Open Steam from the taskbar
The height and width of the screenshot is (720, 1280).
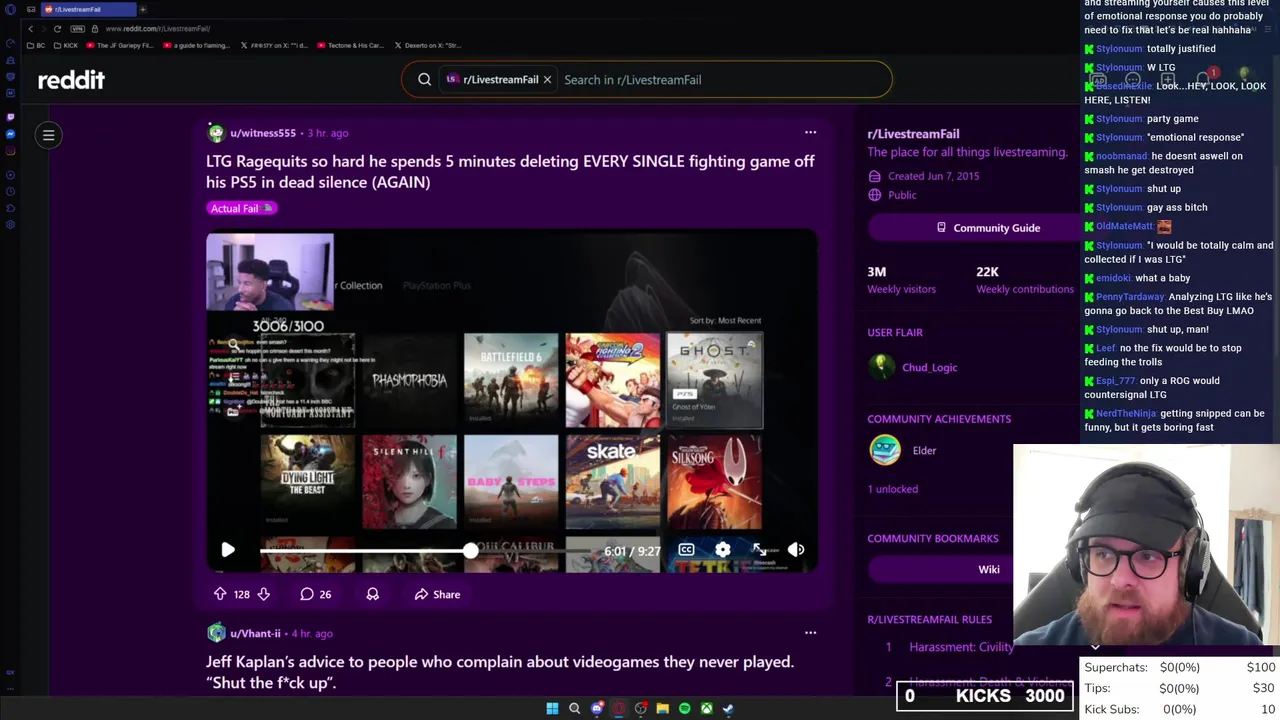(x=728, y=708)
